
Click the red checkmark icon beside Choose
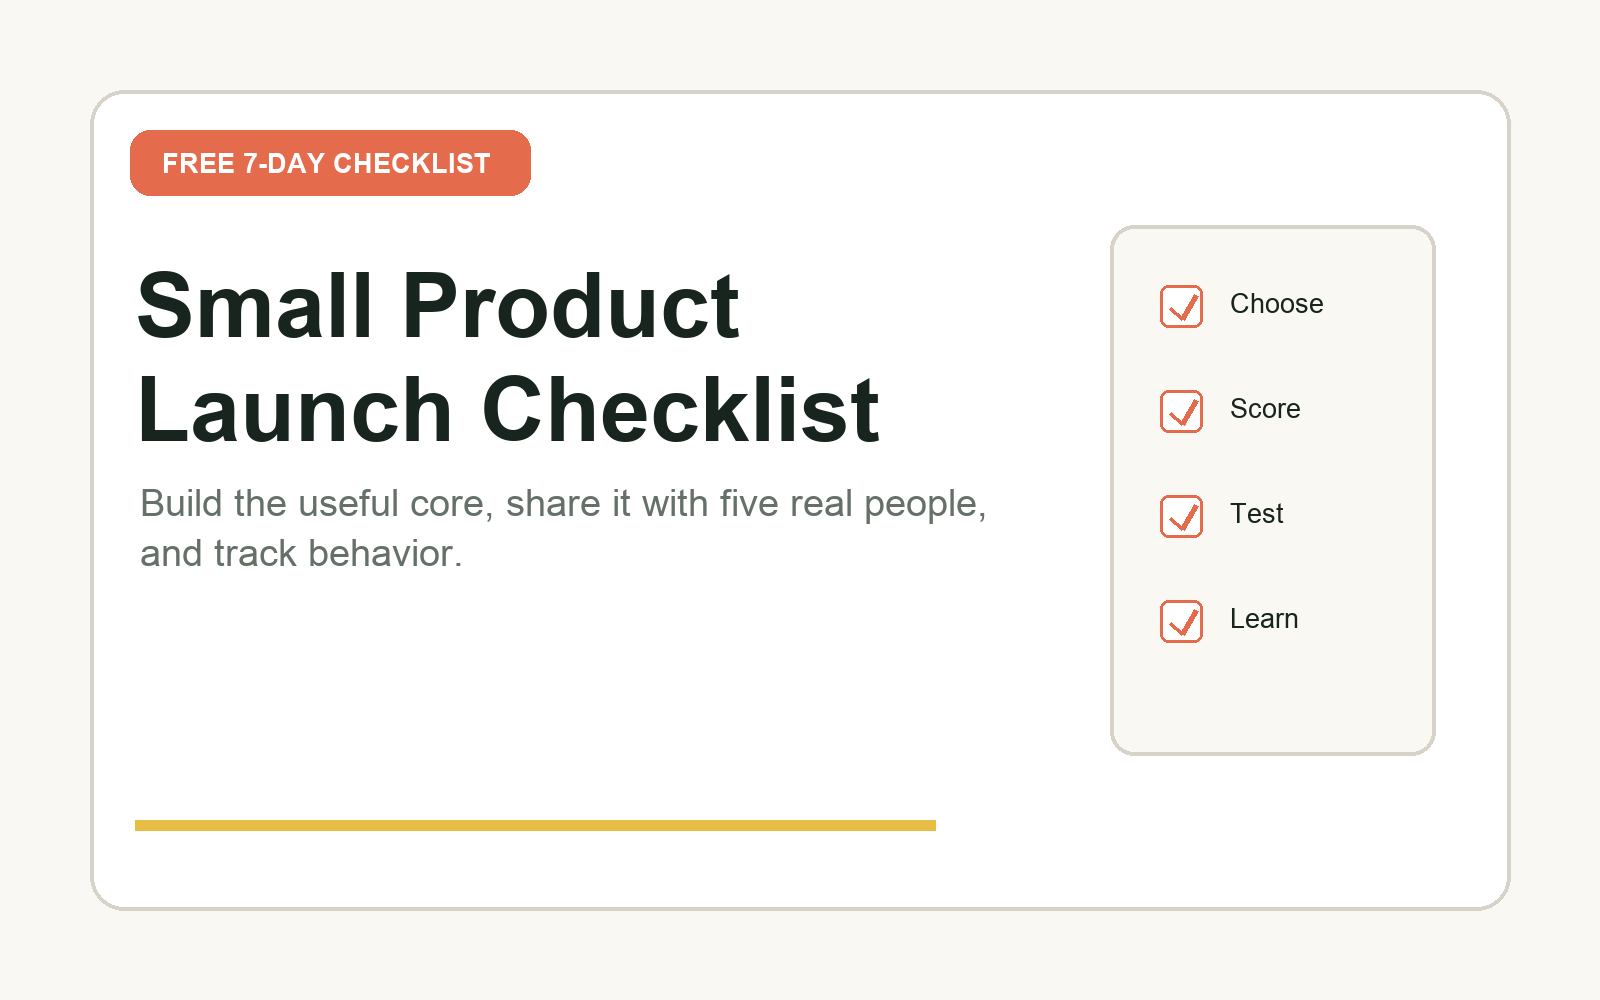(x=1184, y=306)
